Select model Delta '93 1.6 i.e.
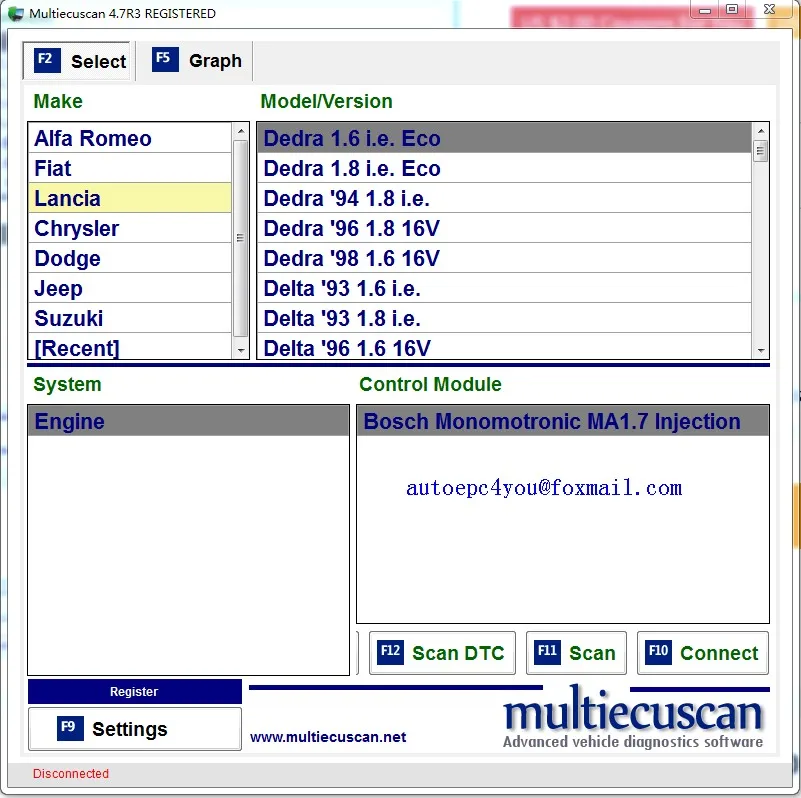 pyautogui.click(x=504, y=288)
